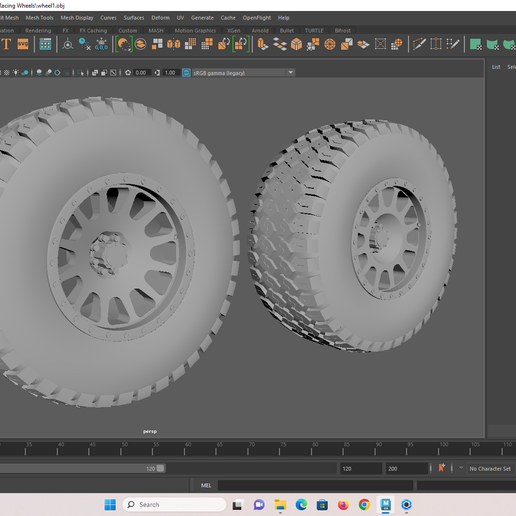Click the Center Pivot icon

pos(68,44)
